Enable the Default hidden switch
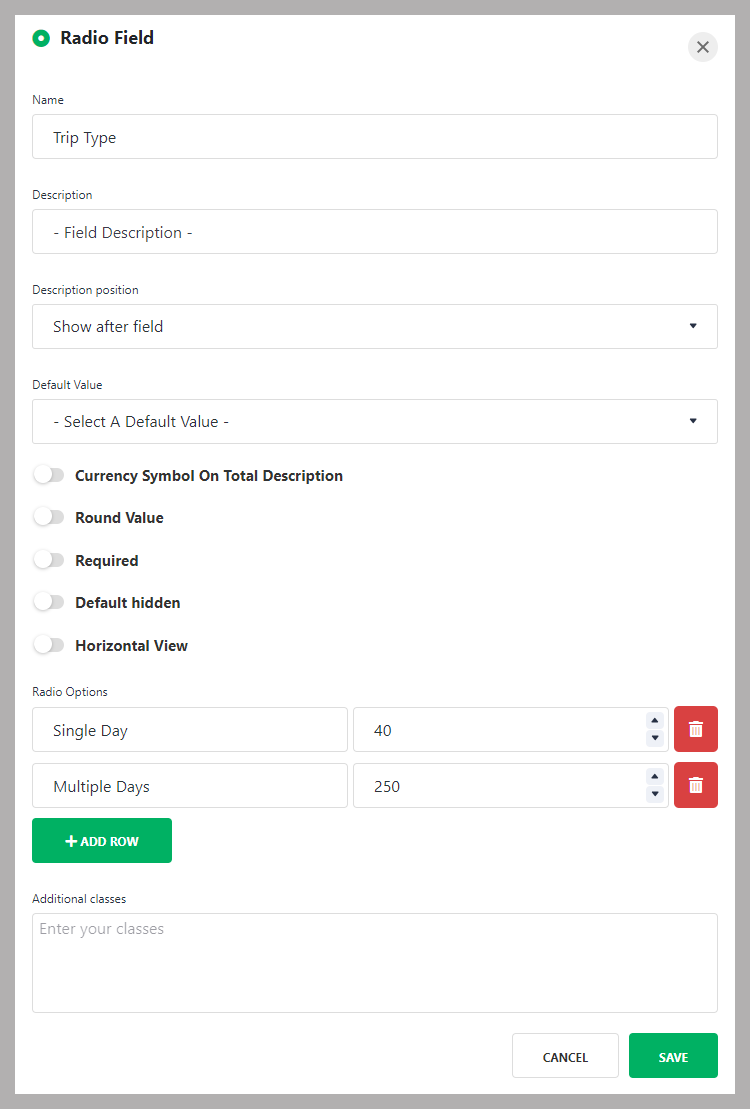 click(x=49, y=603)
